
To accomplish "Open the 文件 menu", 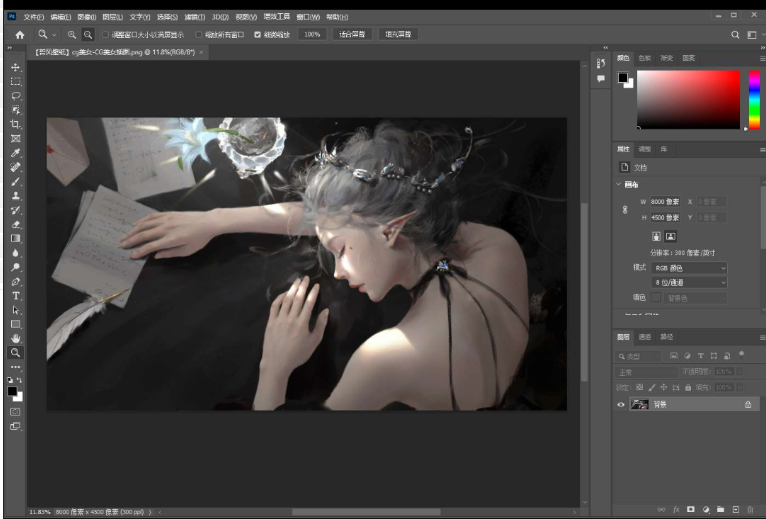I will (x=33, y=17).
